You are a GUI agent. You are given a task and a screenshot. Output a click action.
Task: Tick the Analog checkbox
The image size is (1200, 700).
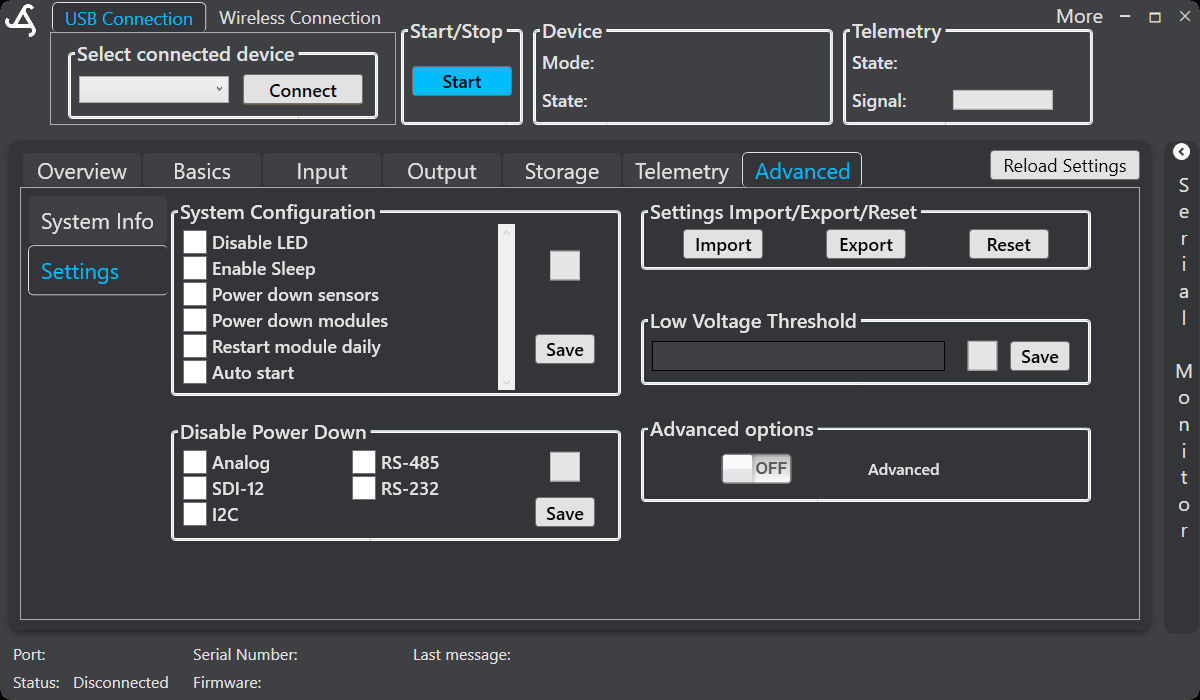[x=195, y=463]
